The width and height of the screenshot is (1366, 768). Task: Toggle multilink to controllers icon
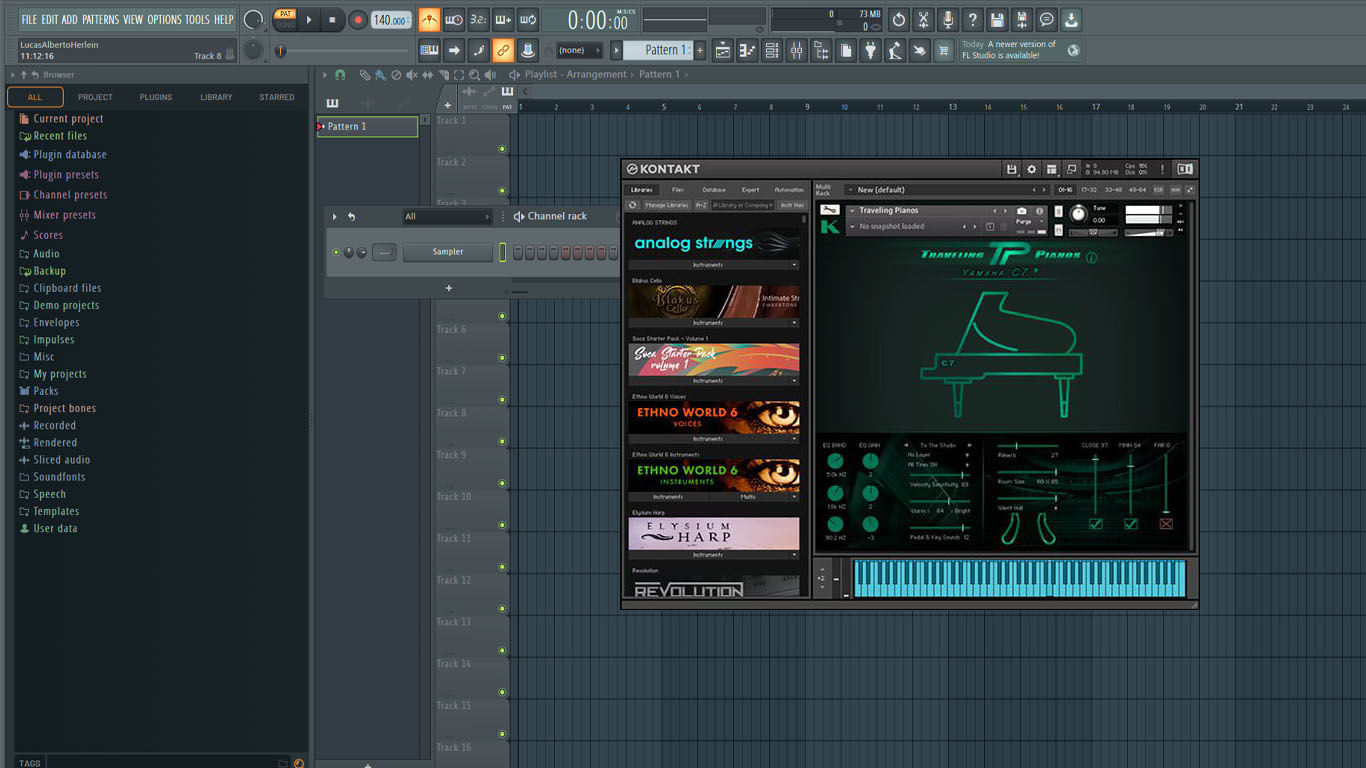pyautogui.click(x=503, y=50)
